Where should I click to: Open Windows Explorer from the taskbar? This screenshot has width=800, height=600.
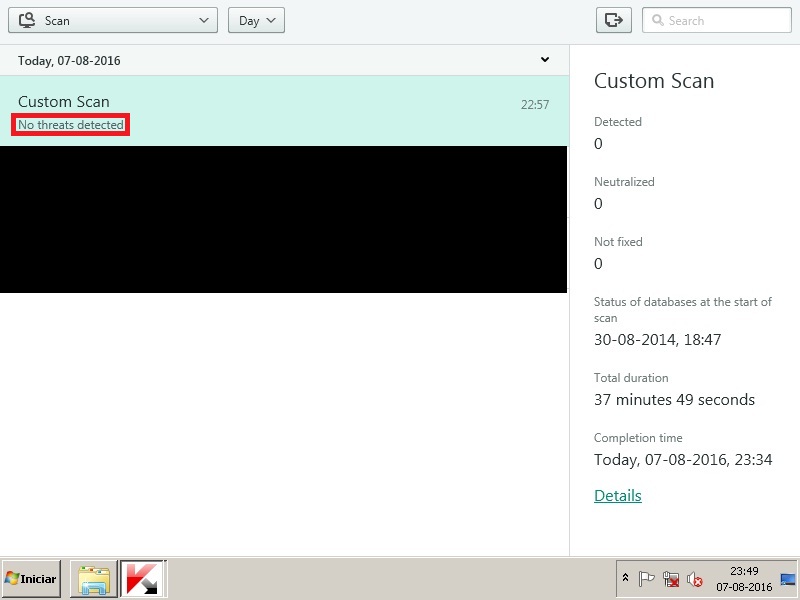pos(93,578)
